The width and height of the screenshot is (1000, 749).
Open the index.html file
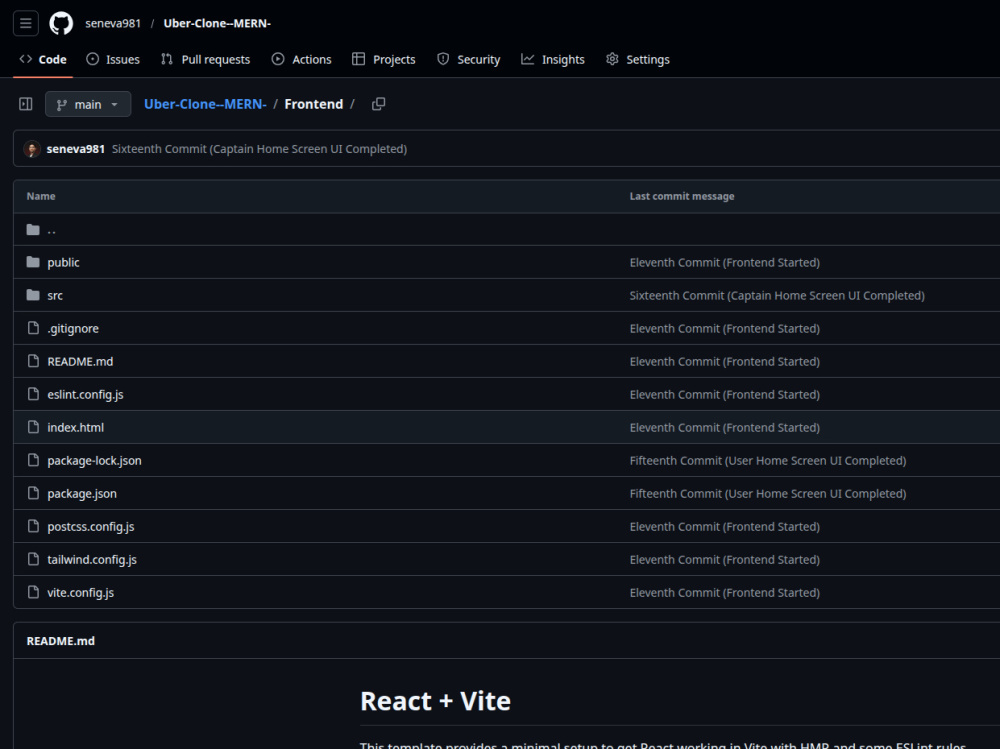point(75,428)
